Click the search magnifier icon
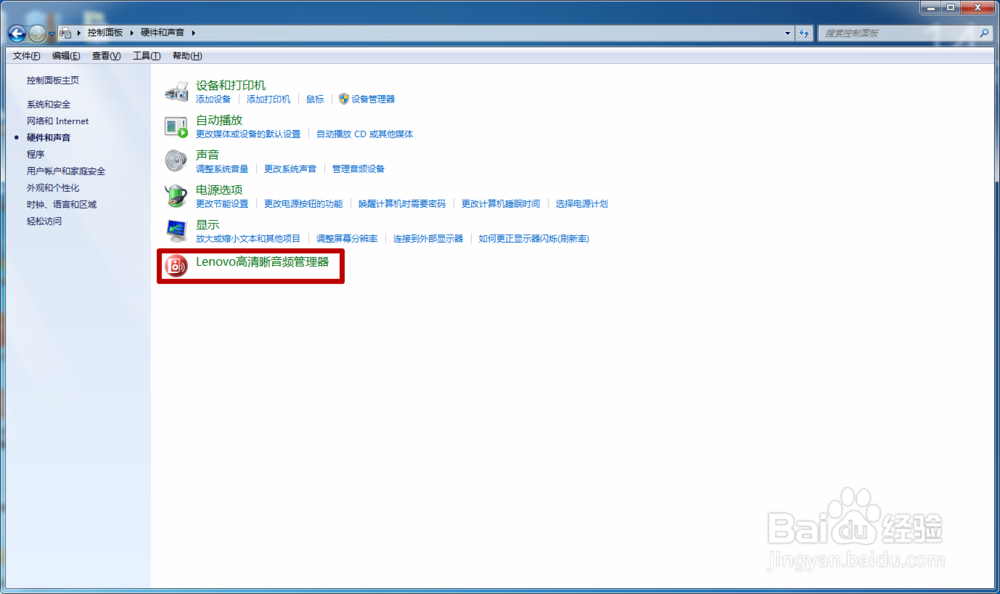The width and height of the screenshot is (1000, 594). pyautogui.click(x=984, y=33)
